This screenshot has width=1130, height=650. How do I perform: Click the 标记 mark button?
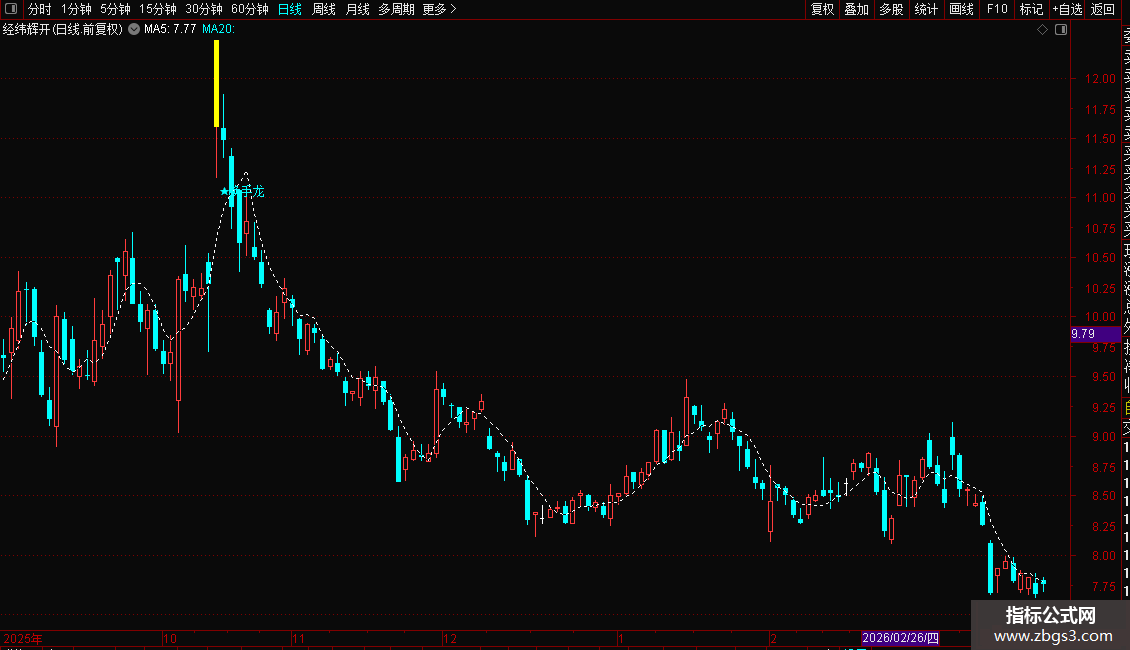coord(1031,9)
